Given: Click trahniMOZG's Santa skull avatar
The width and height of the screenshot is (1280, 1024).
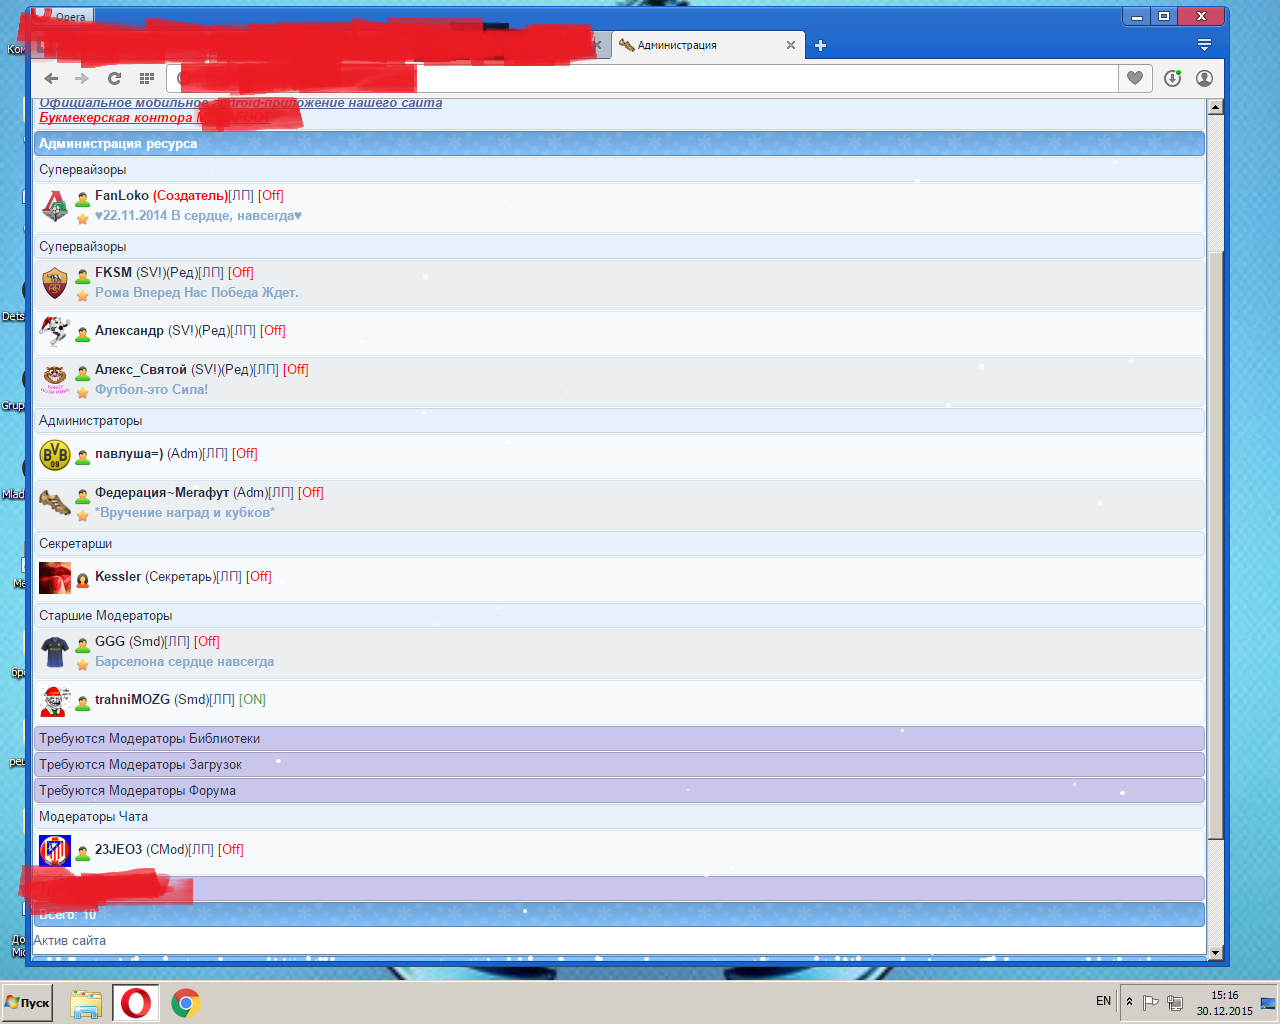Looking at the screenshot, I should 55,701.
